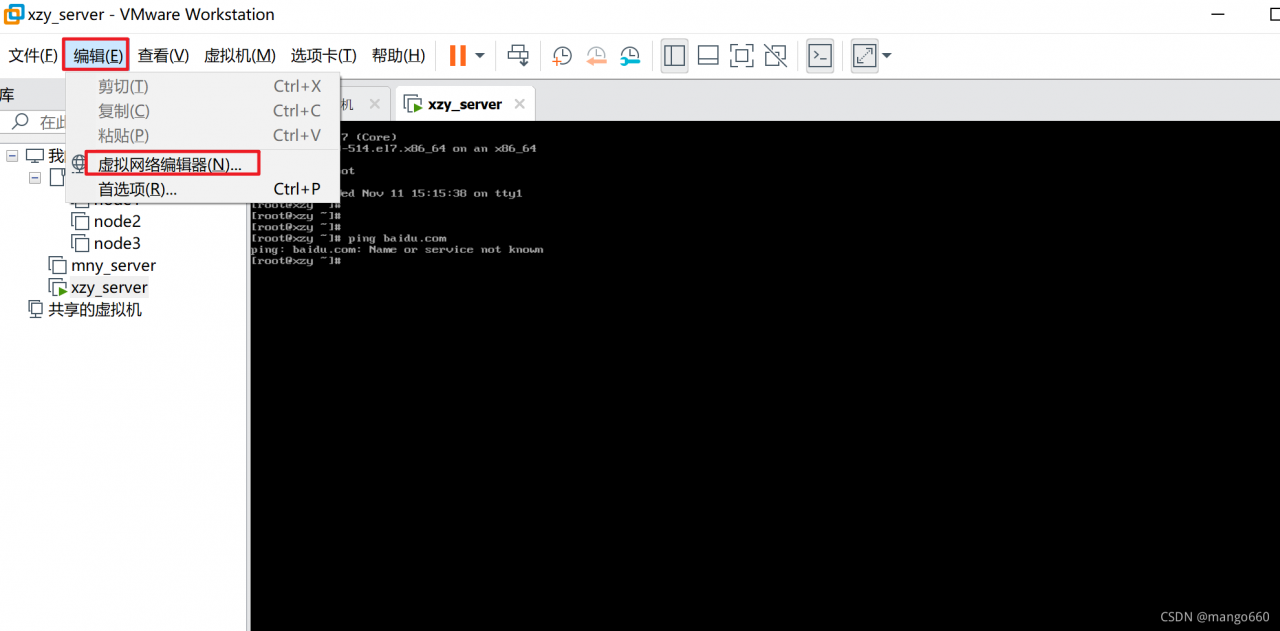Collapse the second-level folder tree node

click(35, 177)
